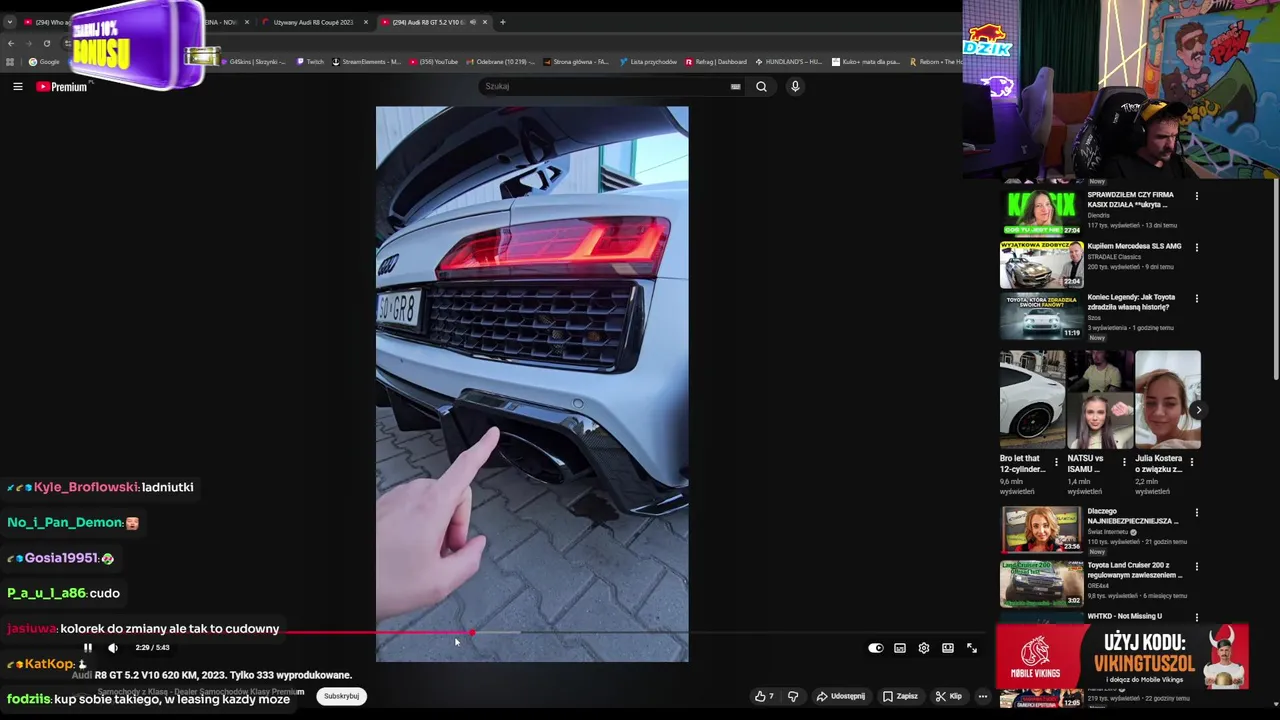Image resolution: width=1280 pixels, height=720 pixels.
Task: Go back with the browser back arrow
Action: click(11, 43)
